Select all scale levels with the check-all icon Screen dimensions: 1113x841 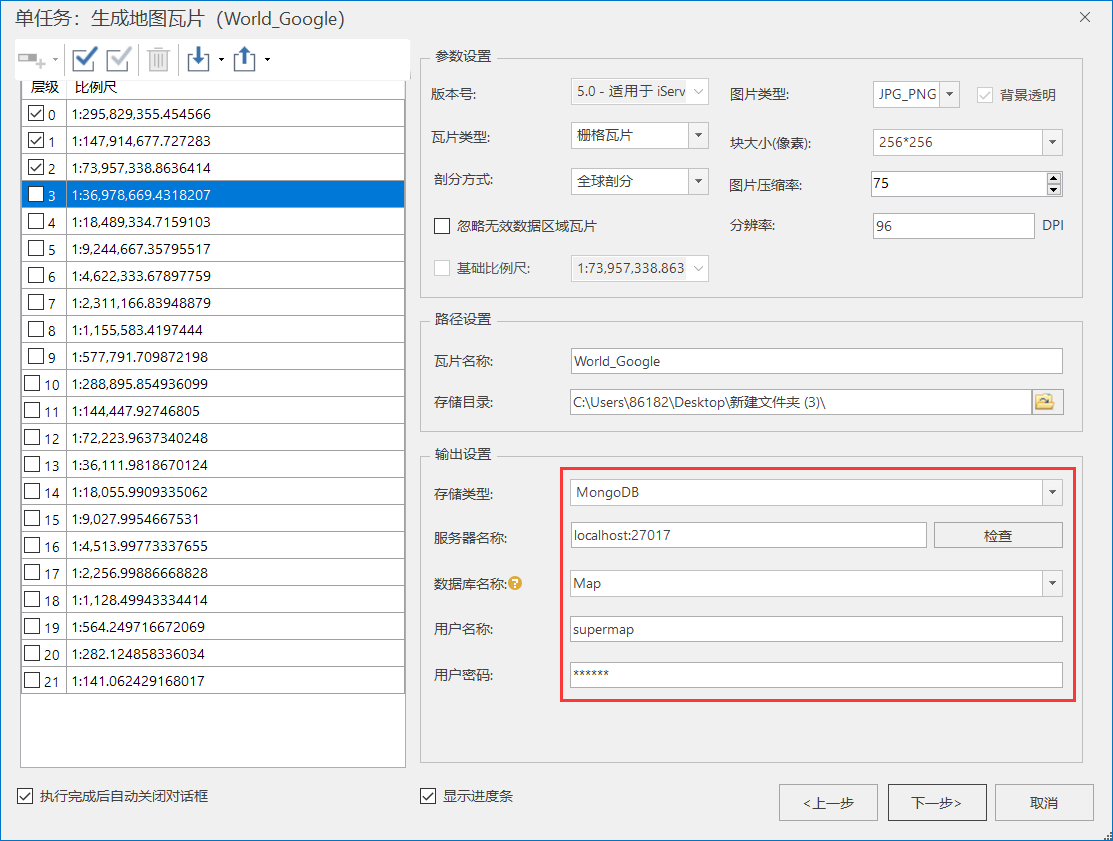(x=84, y=59)
